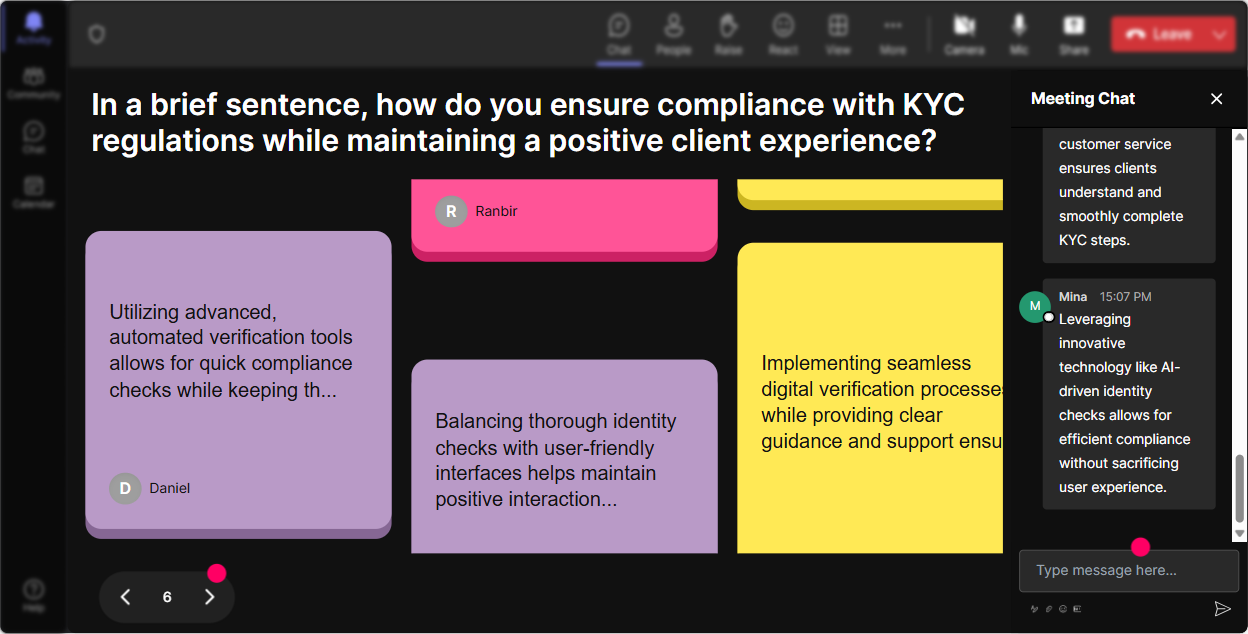Image resolution: width=1248 pixels, height=634 pixels.
Task: Open the Share content tray
Action: pos(1074,34)
